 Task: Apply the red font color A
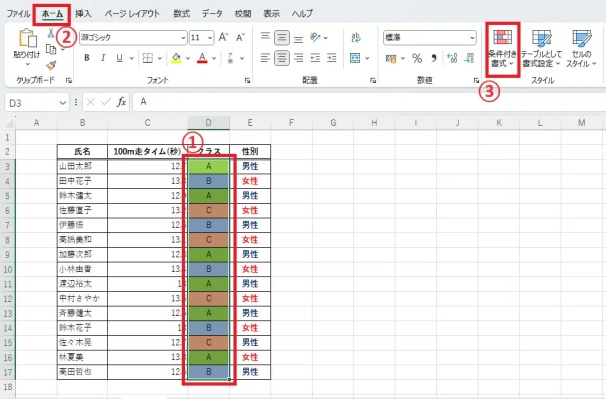(x=202, y=58)
